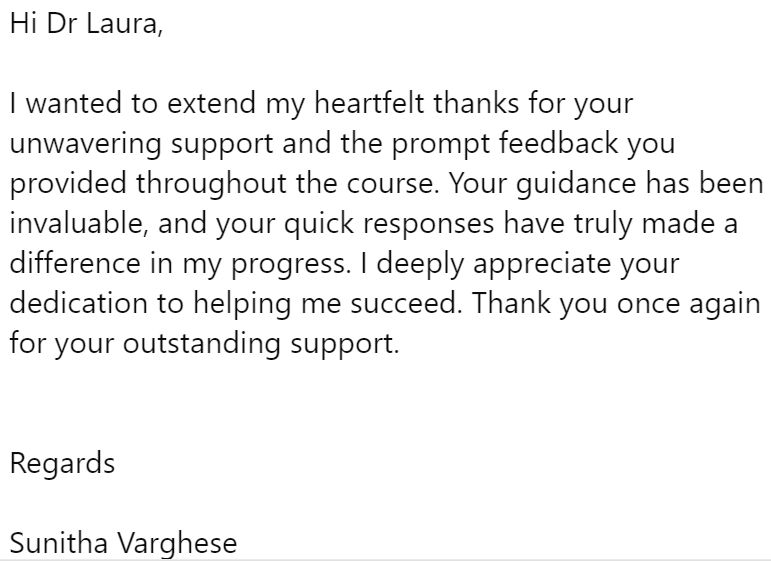Click the greeting line 'Hi Dr Laura,'
Screen dimensions: 771x561
86,24
